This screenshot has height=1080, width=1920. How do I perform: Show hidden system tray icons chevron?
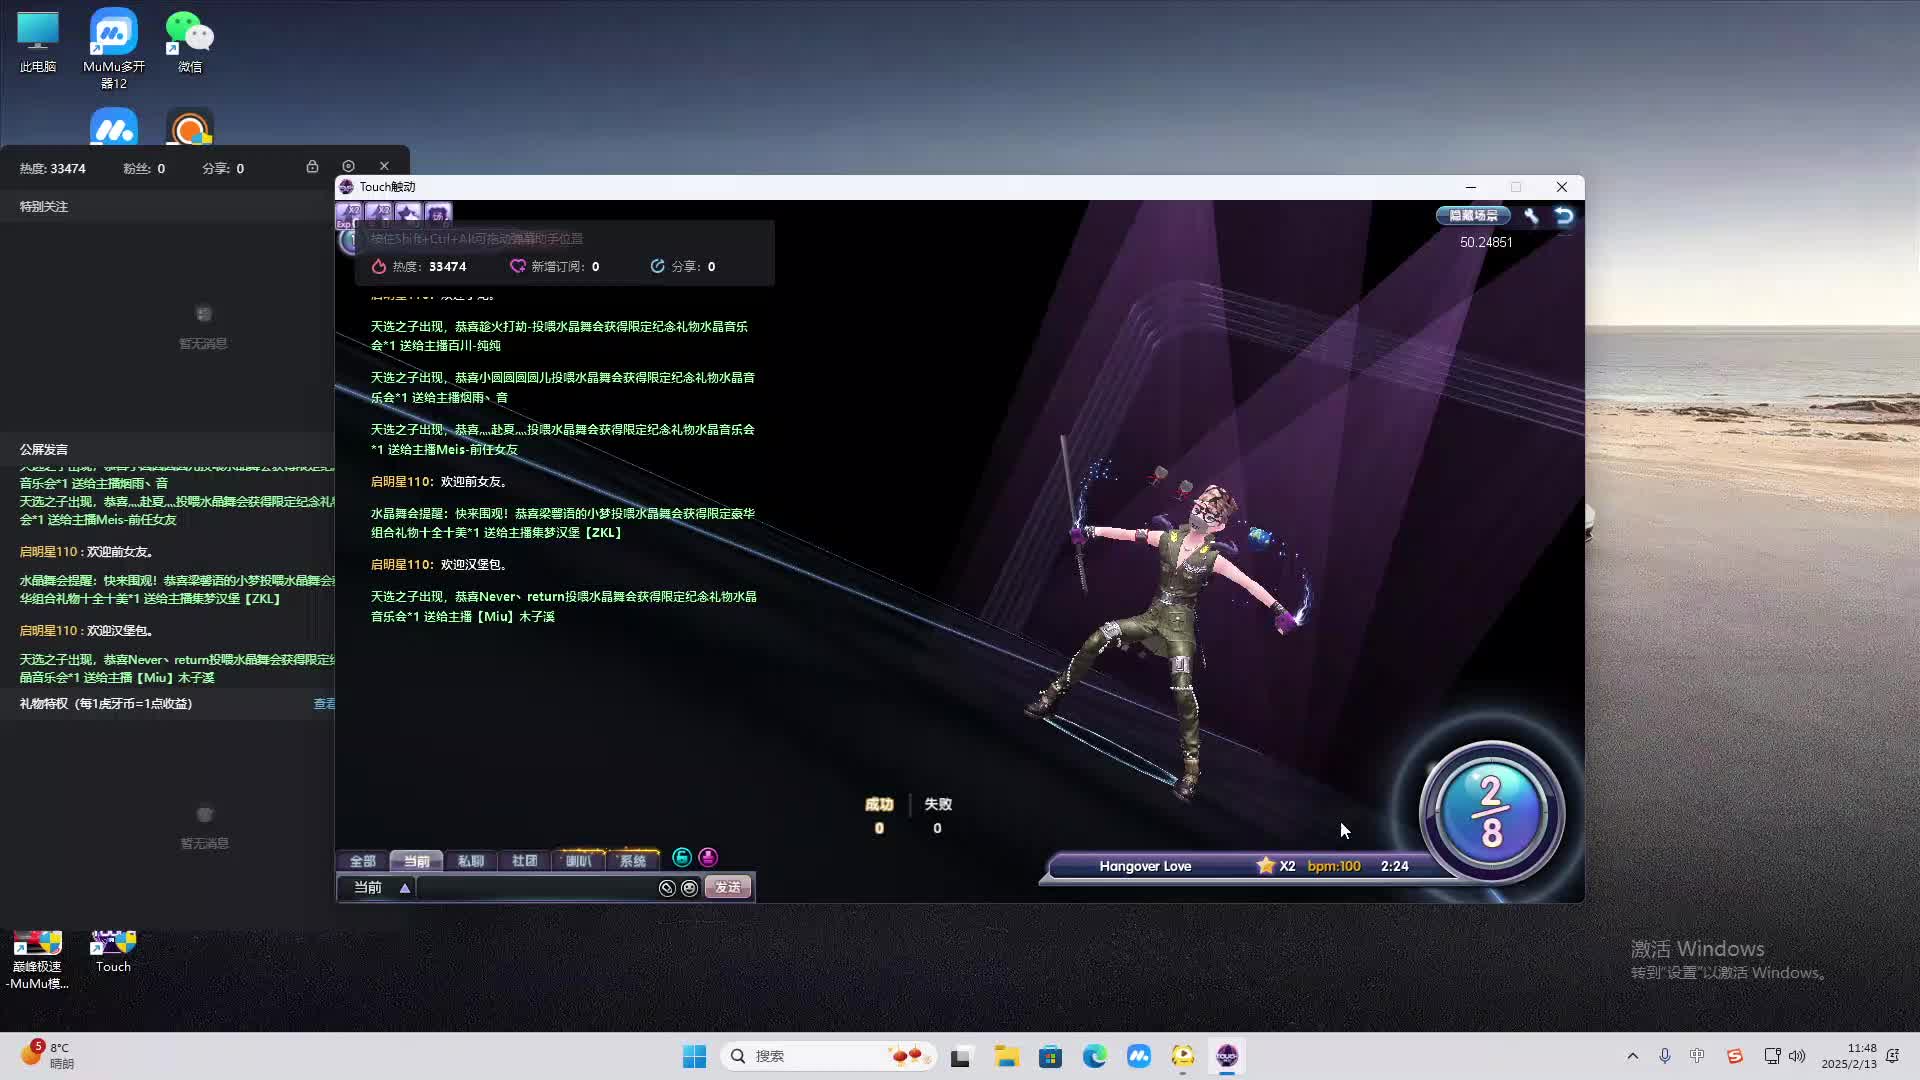pos(1633,1056)
